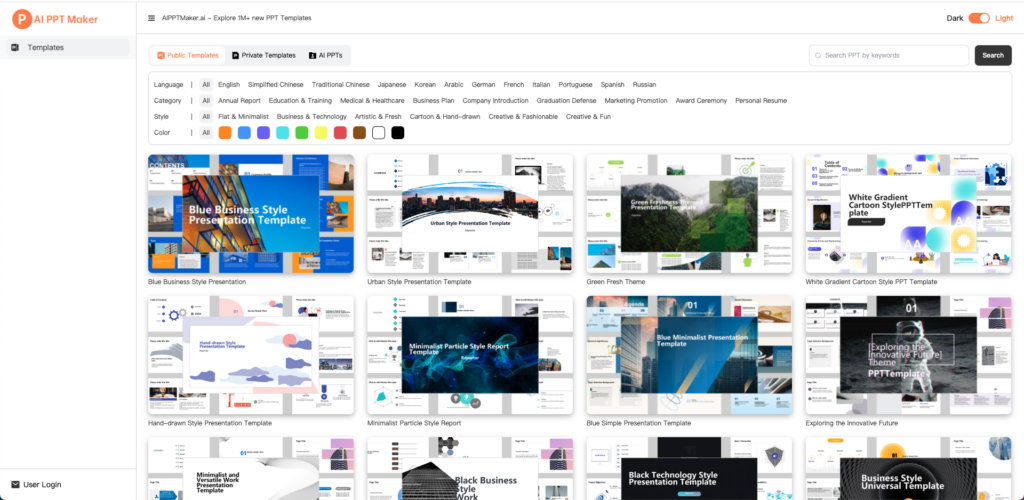Click the AI PPT Maker logo icon
Image resolution: width=1024 pixels, height=500 pixels.
(21, 18)
